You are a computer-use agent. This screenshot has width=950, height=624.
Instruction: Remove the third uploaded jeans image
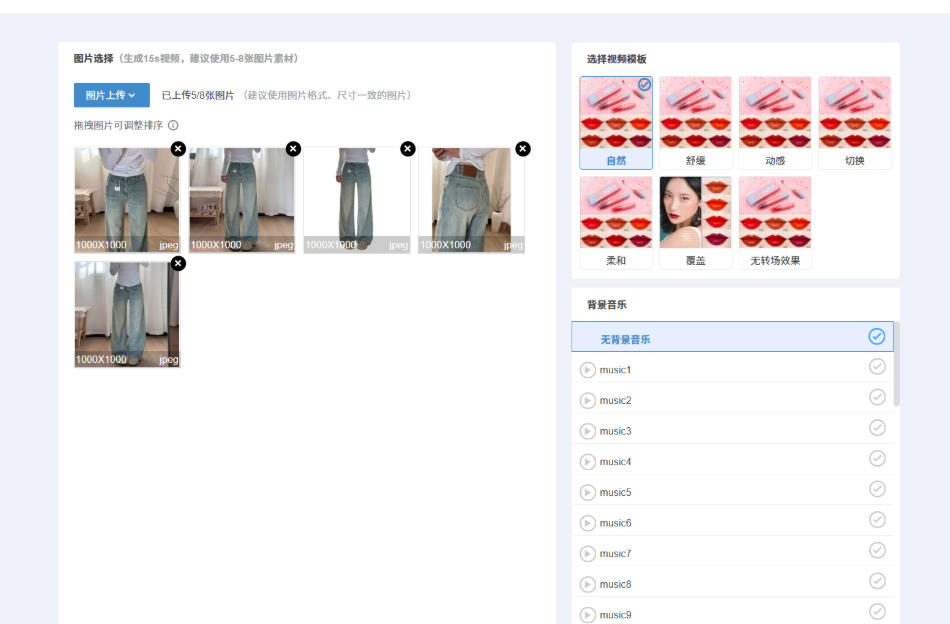(x=408, y=148)
